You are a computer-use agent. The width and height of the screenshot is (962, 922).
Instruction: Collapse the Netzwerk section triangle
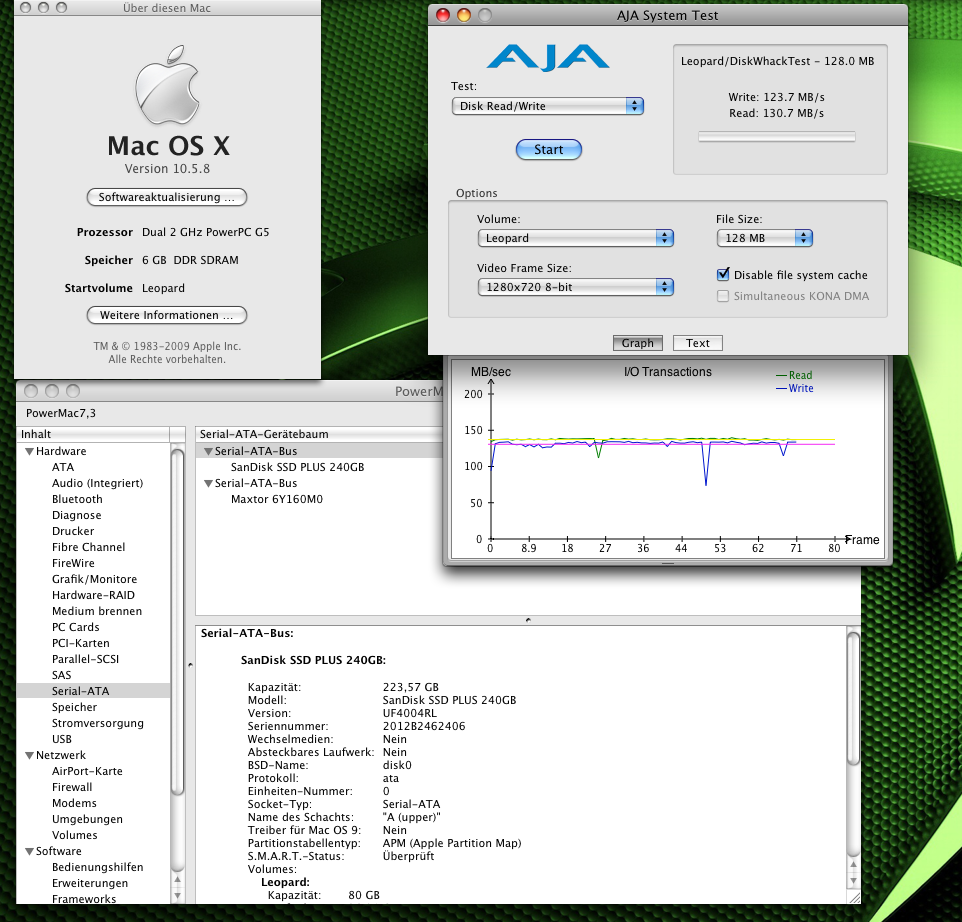point(29,756)
